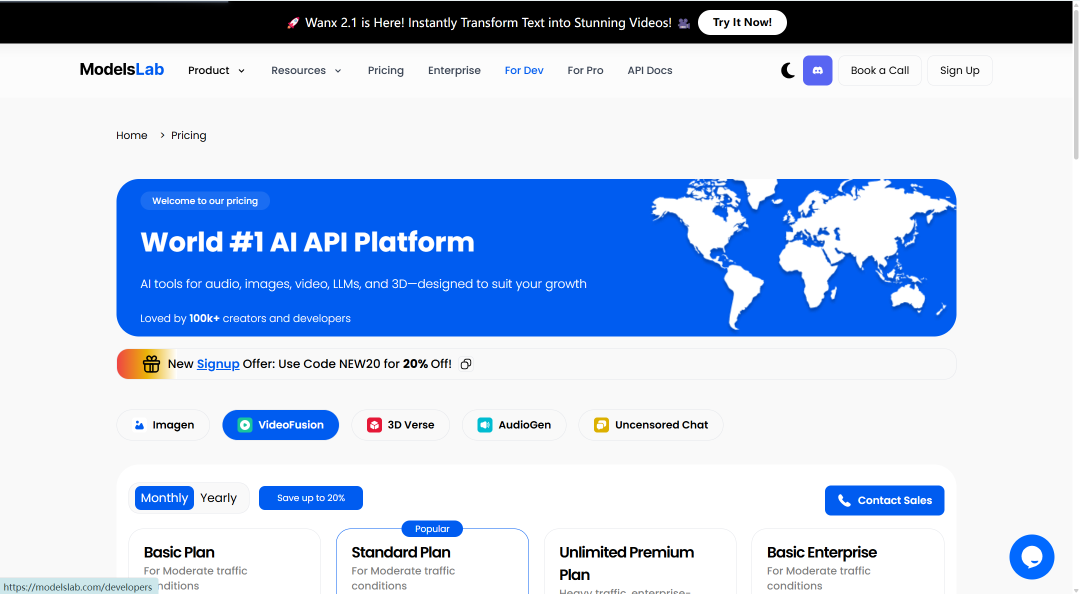Image resolution: width=1080 pixels, height=594 pixels.
Task: Switch billing to Monthly
Action: click(x=164, y=498)
